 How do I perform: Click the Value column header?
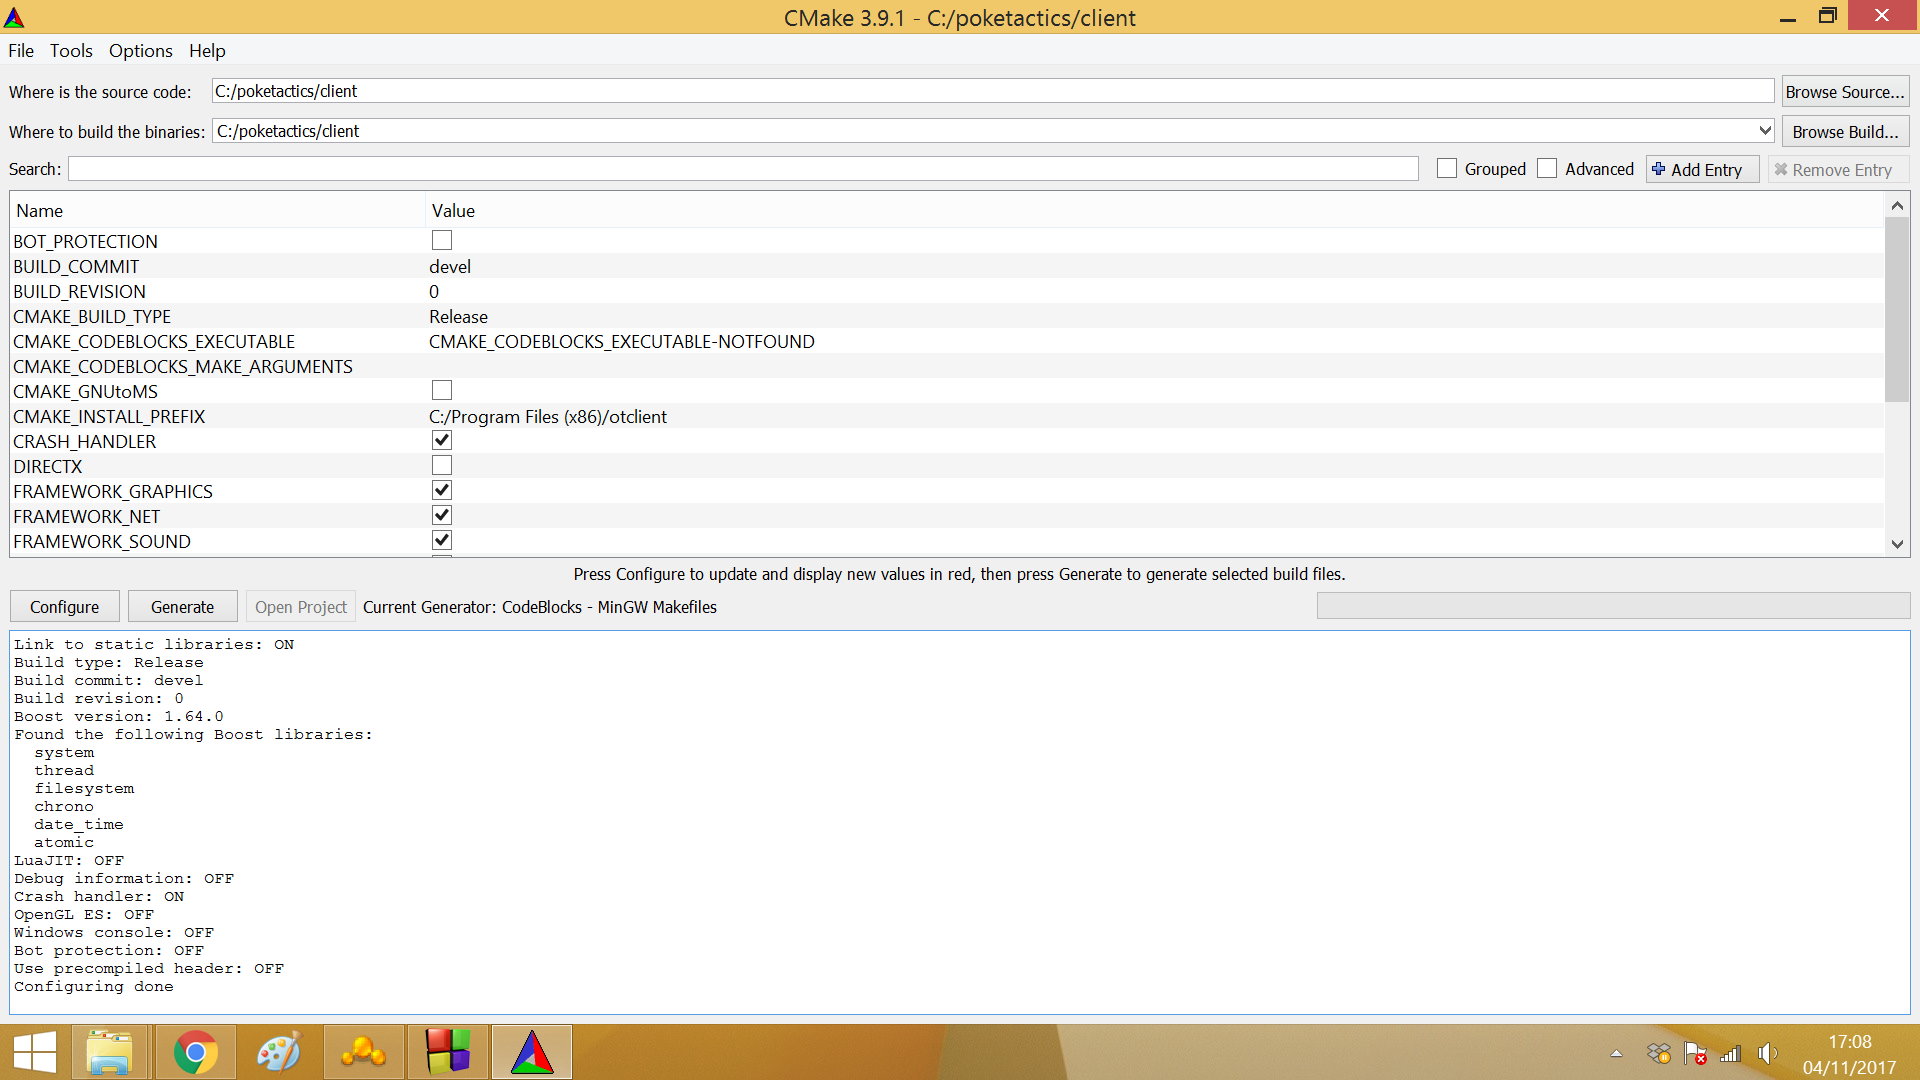coord(1155,211)
